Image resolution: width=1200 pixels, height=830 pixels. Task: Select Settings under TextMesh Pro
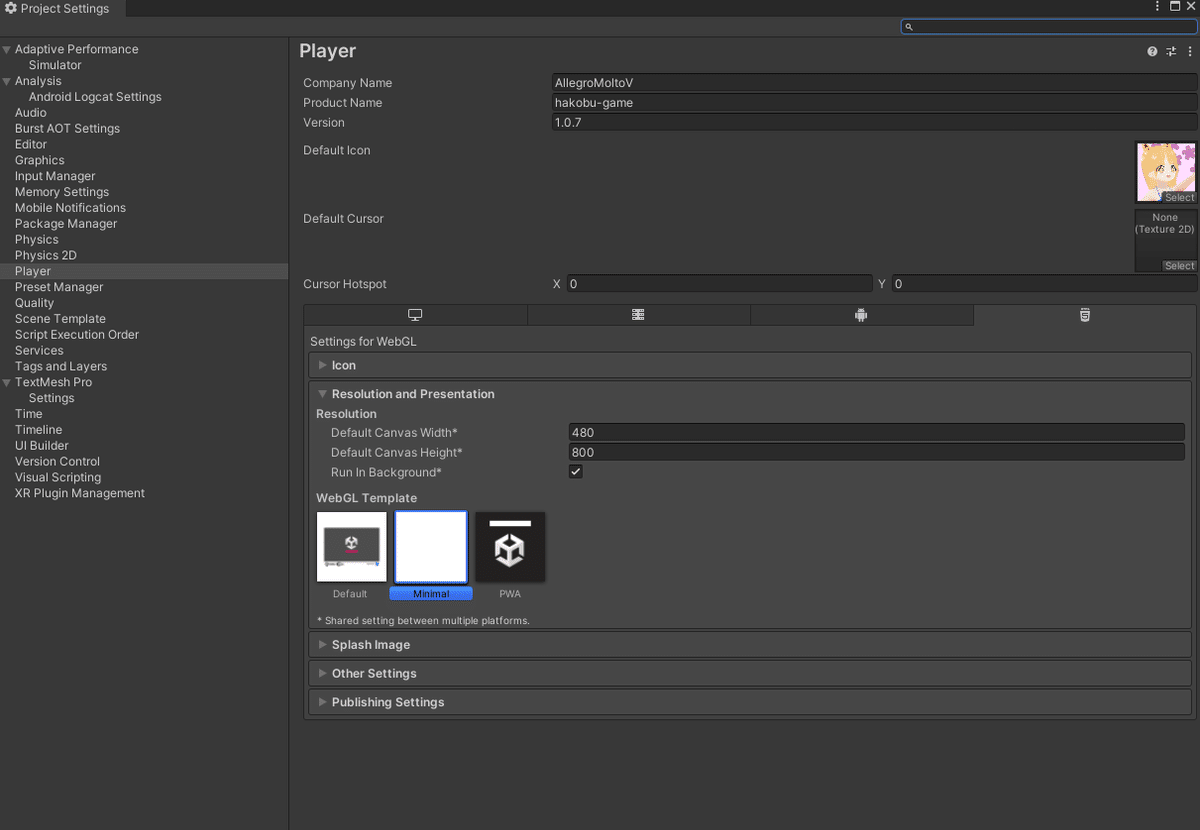[52, 398]
